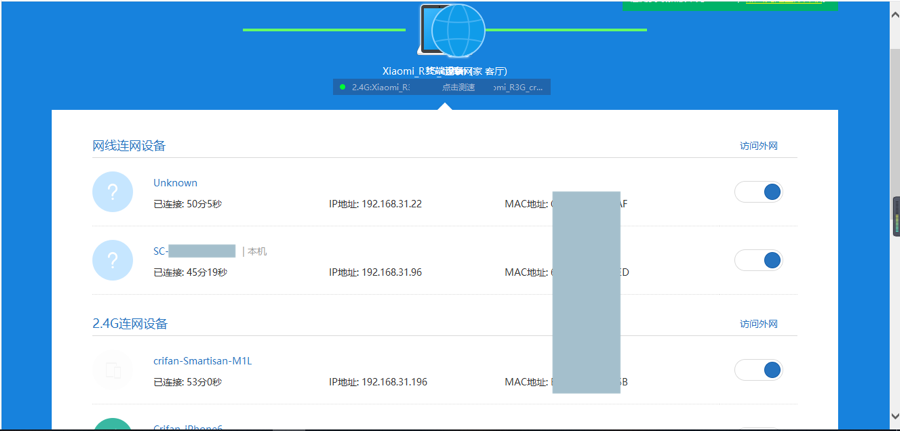The width and height of the screenshot is (900, 431).
Task: Switch off internet for crifan-Smartisan-M1L
Action: click(x=758, y=370)
